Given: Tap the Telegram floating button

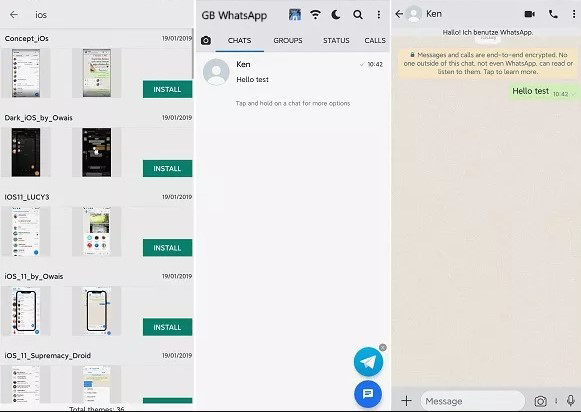Looking at the screenshot, I should click(368, 362).
